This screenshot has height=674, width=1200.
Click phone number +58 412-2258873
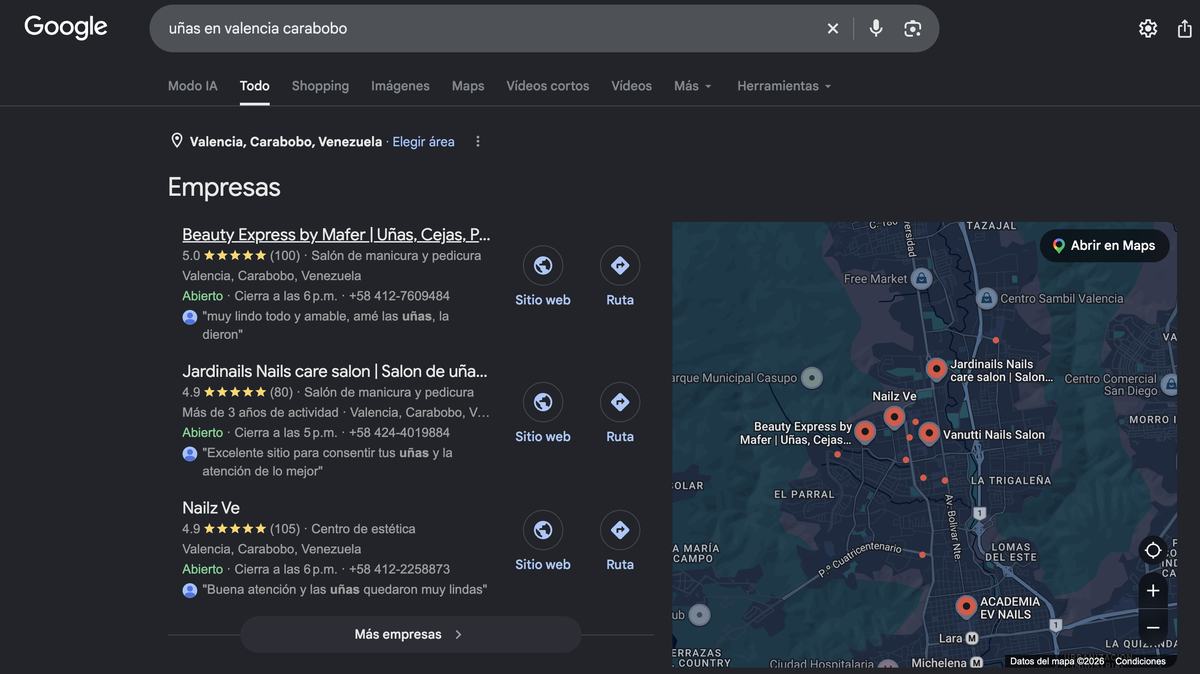click(399, 569)
